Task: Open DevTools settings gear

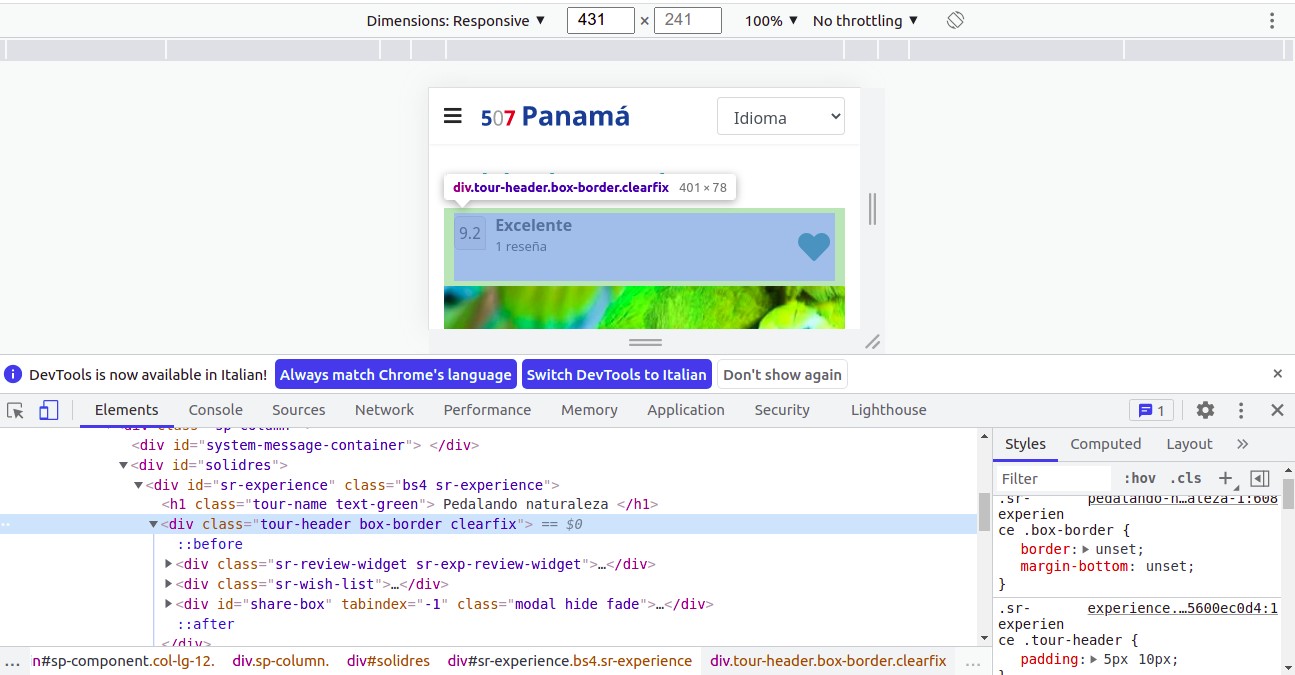Action: (x=1205, y=410)
